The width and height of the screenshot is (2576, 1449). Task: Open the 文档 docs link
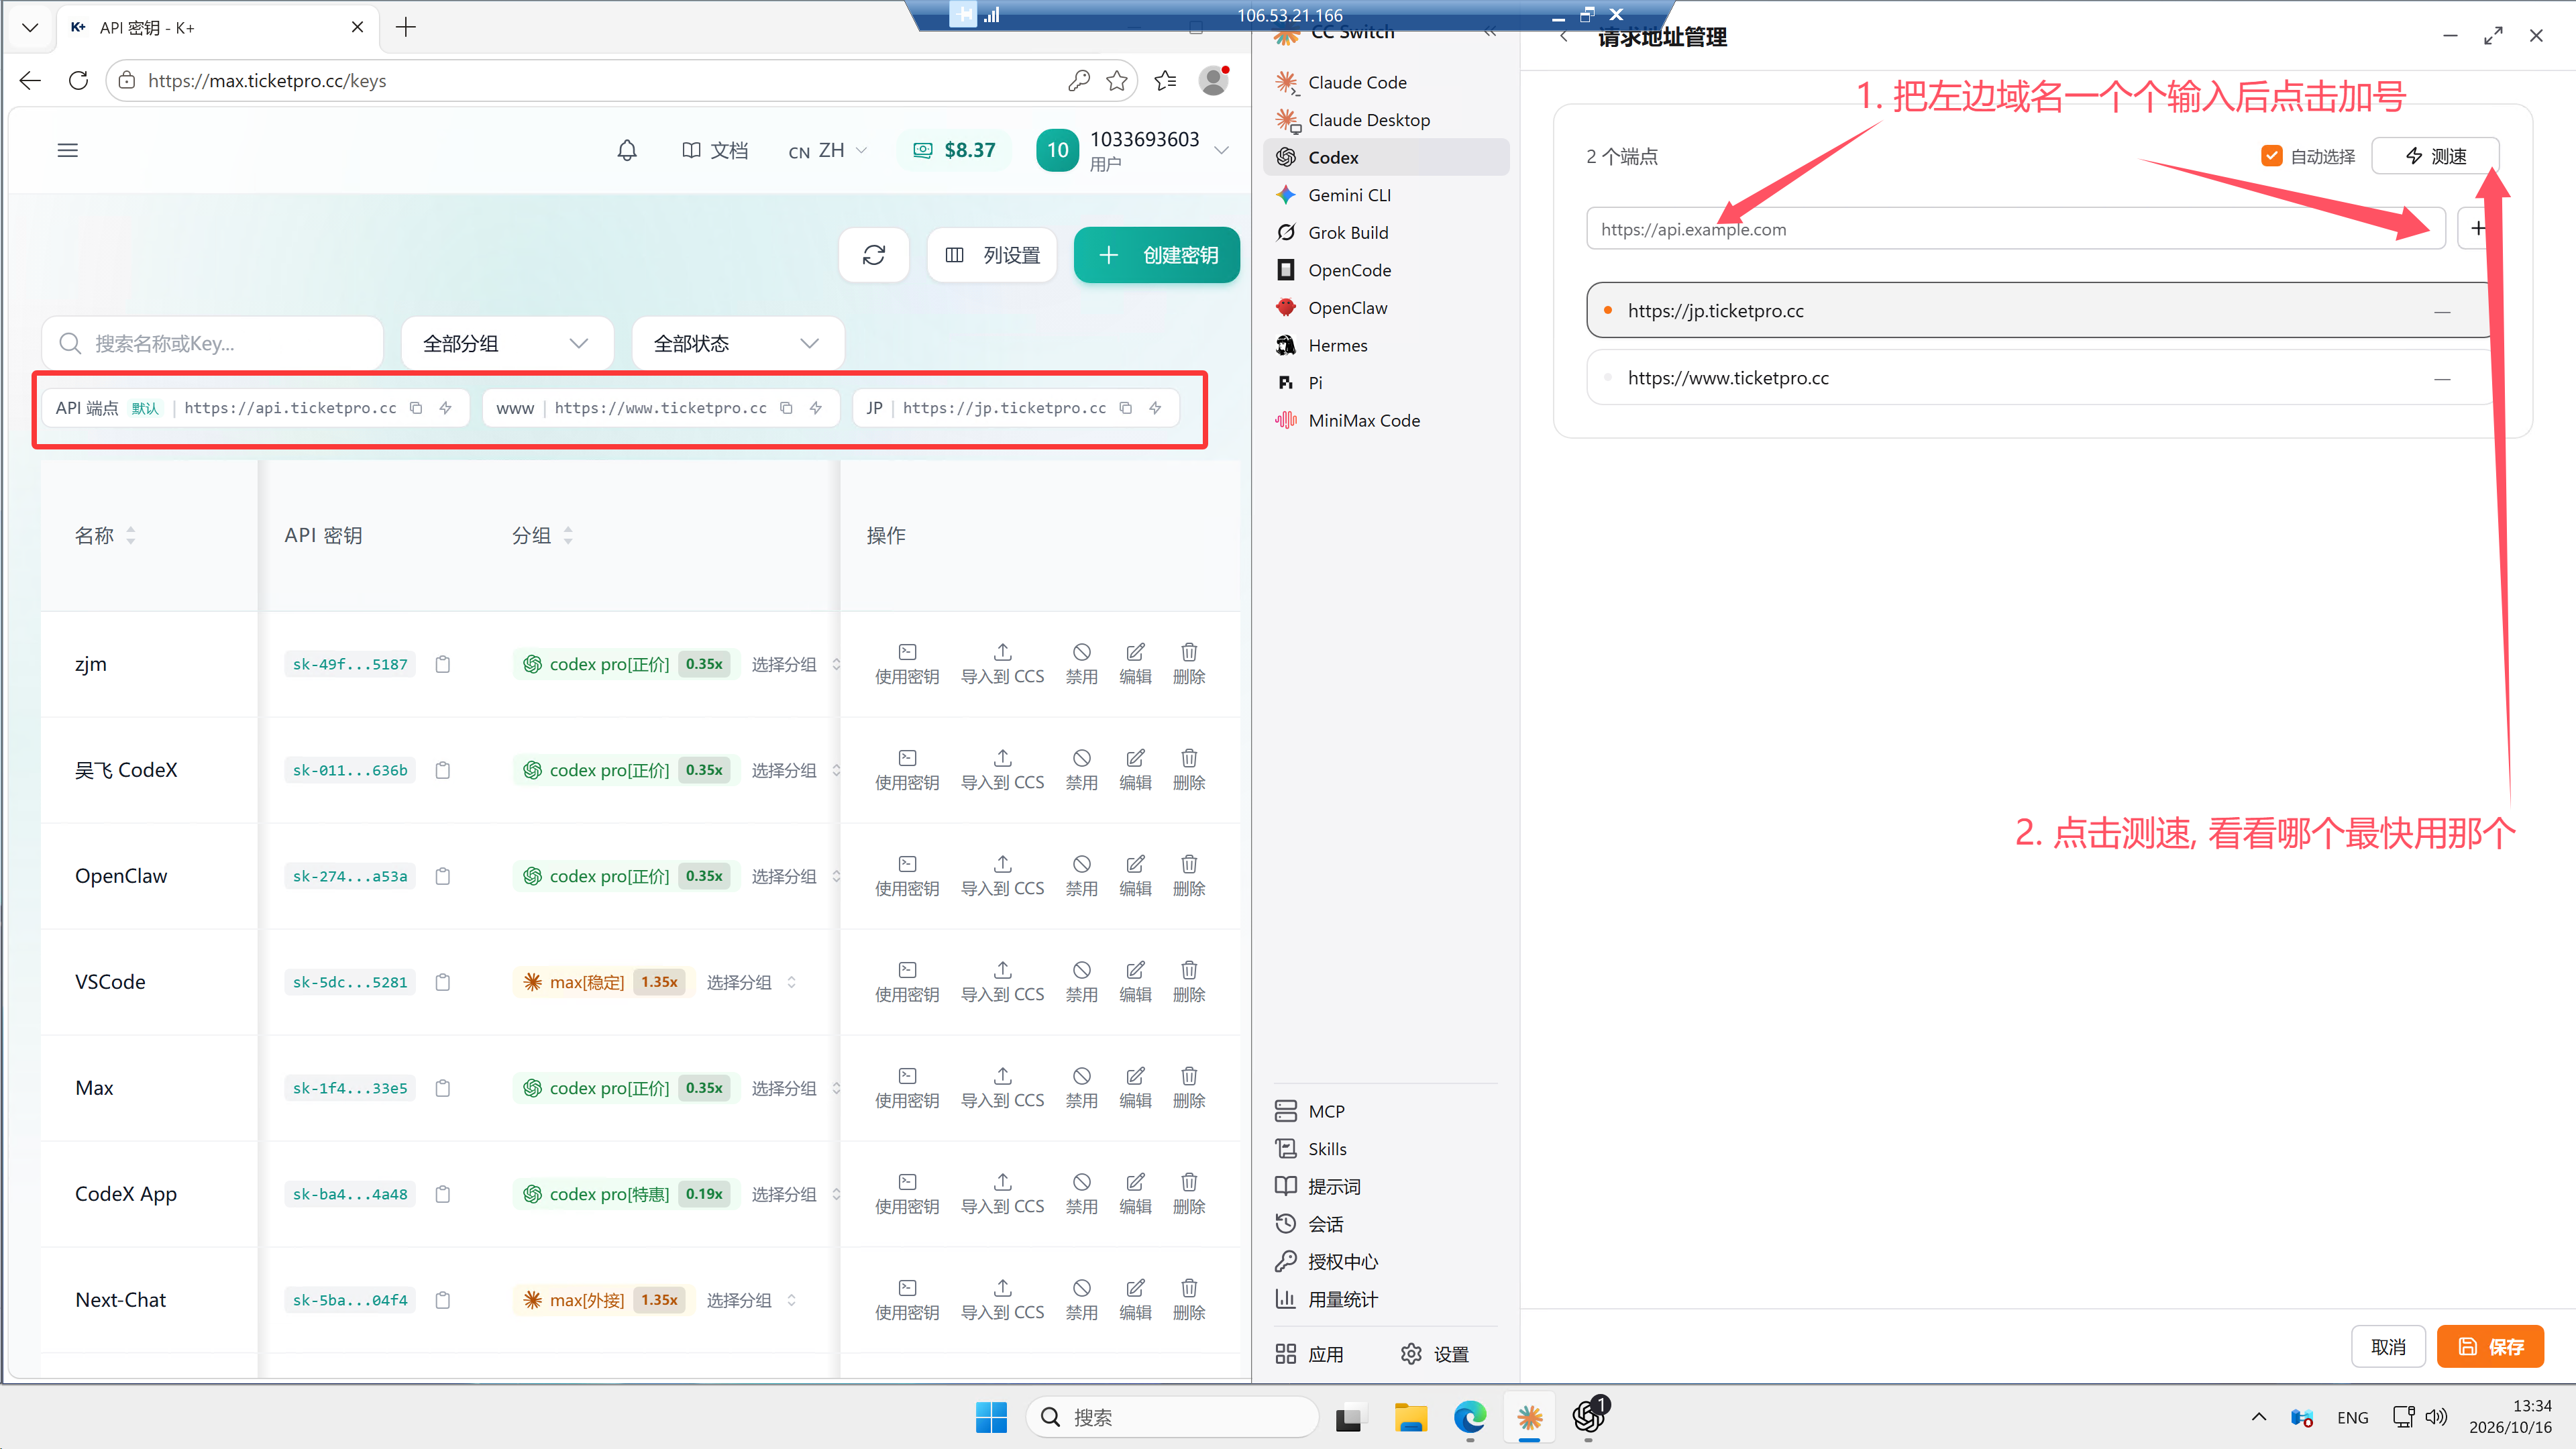(715, 150)
